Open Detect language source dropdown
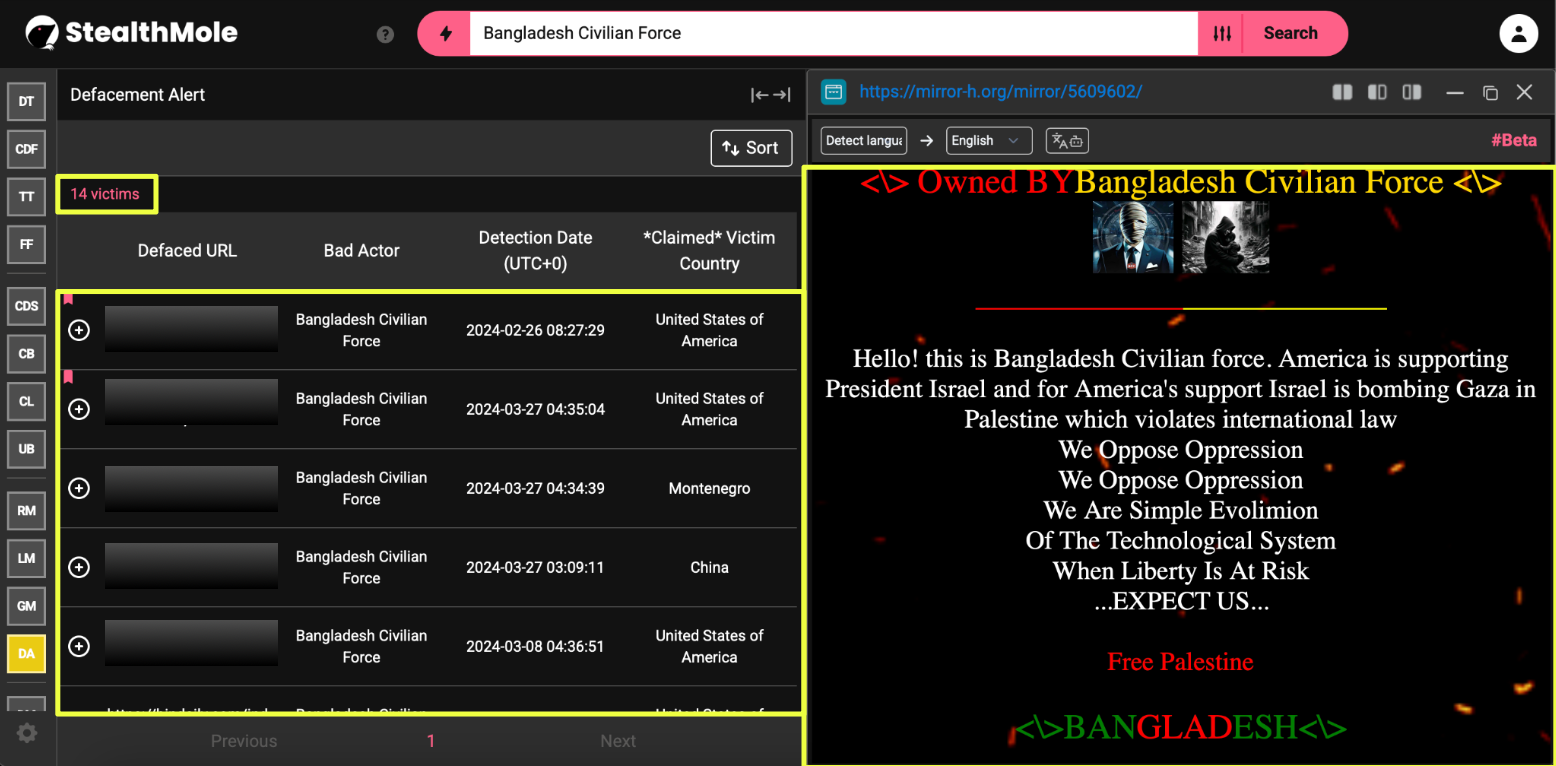The image size is (1556, 766). coord(864,141)
